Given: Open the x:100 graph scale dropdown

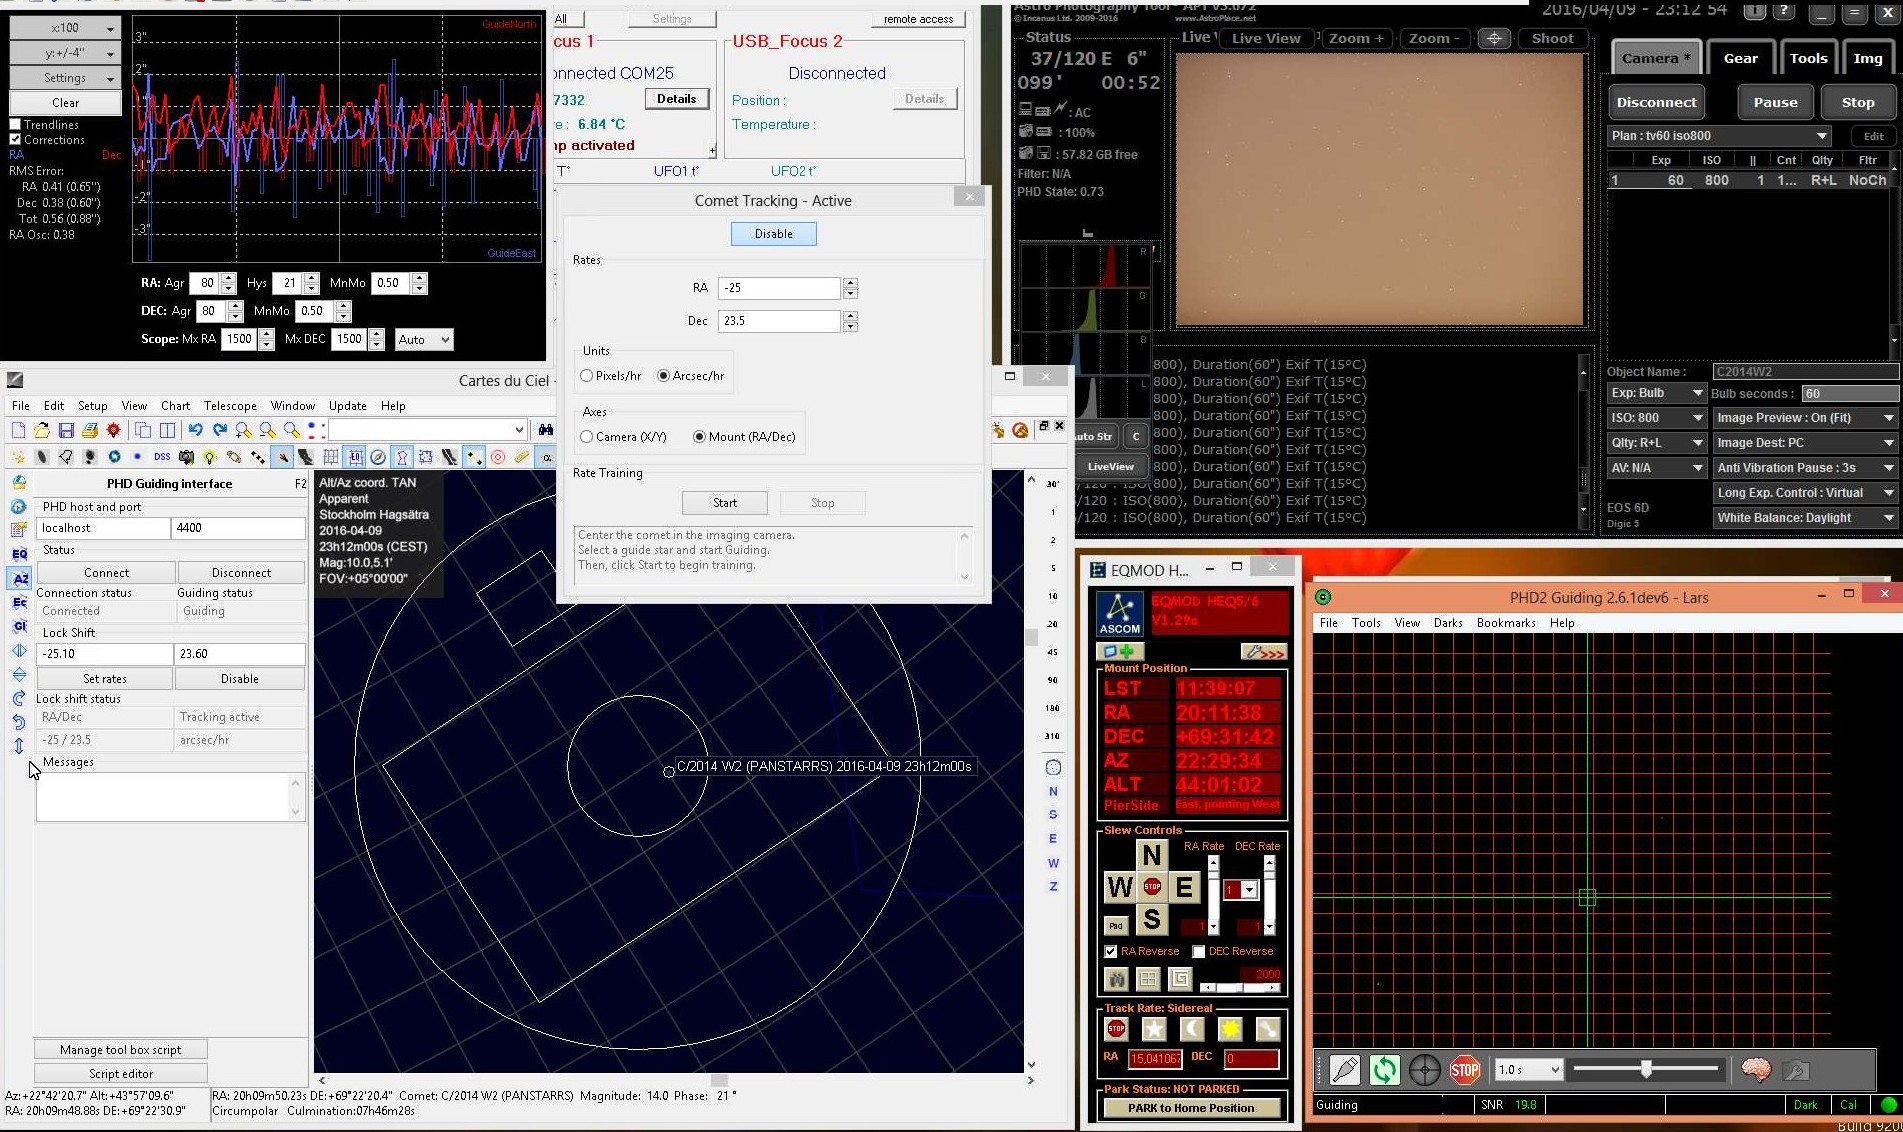Looking at the screenshot, I should [65, 27].
